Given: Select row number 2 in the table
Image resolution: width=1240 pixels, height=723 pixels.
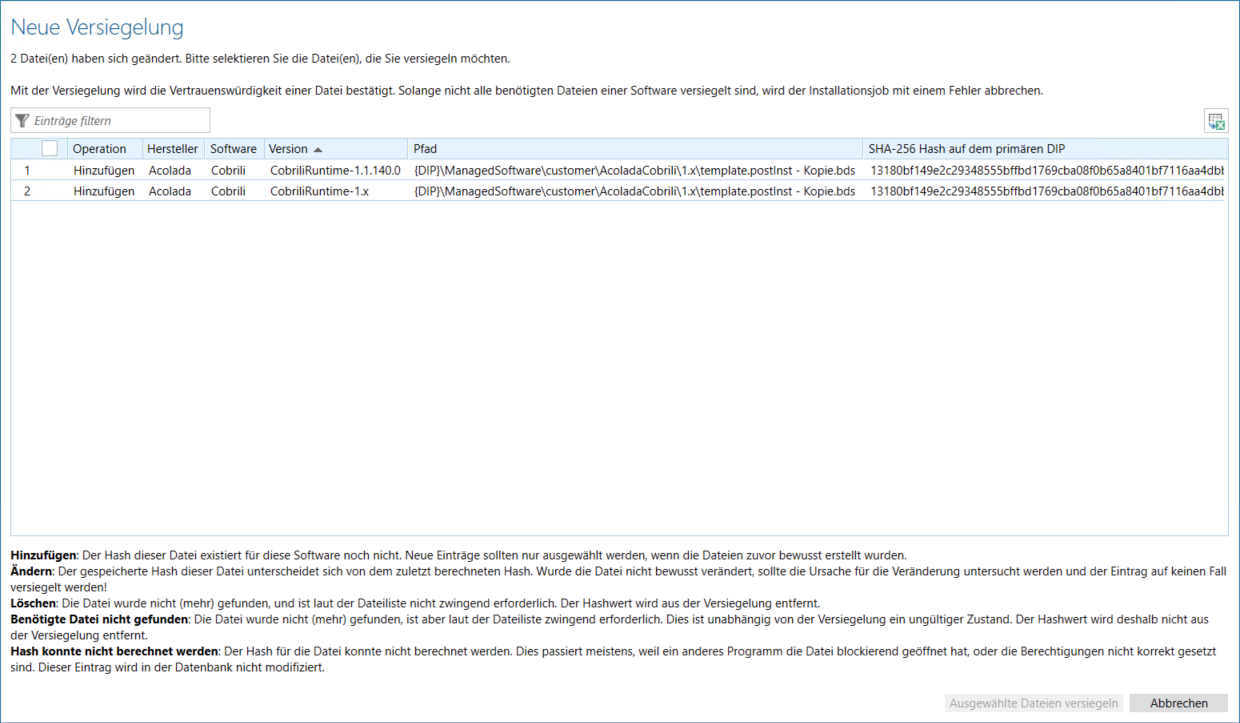Looking at the screenshot, I should click(x=27, y=191).
